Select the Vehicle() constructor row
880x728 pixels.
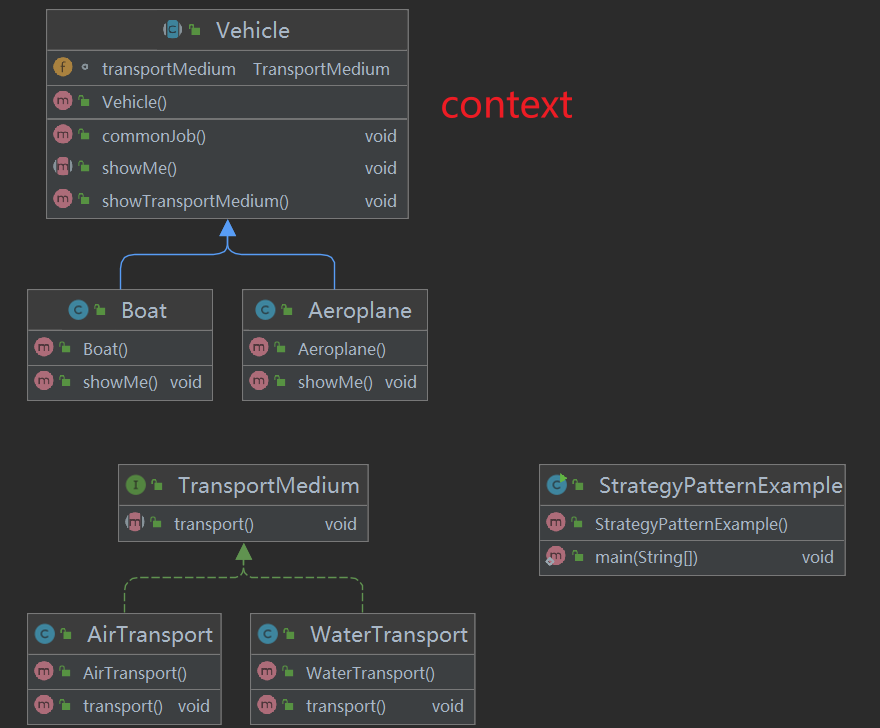coord(227,102)
